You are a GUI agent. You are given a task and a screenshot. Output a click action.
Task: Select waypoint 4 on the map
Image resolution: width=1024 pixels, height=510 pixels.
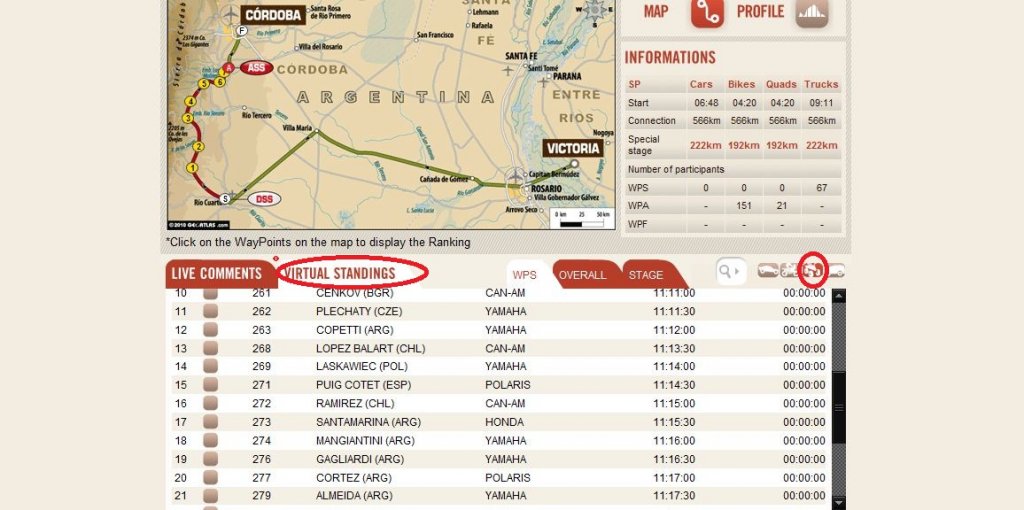point(190,101)
